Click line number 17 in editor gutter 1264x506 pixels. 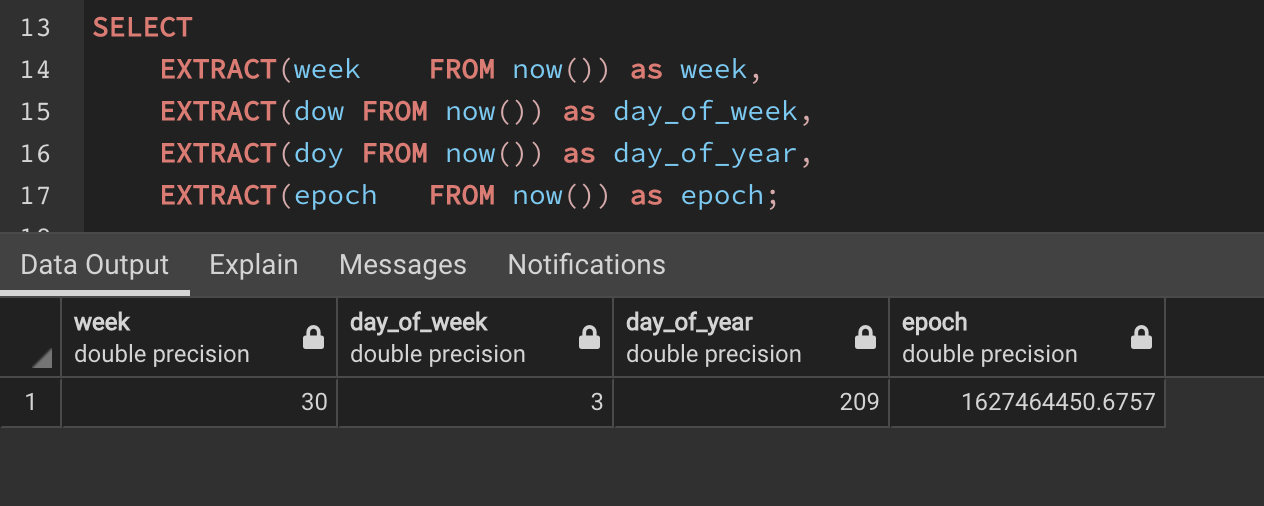[x=35, y=195]
